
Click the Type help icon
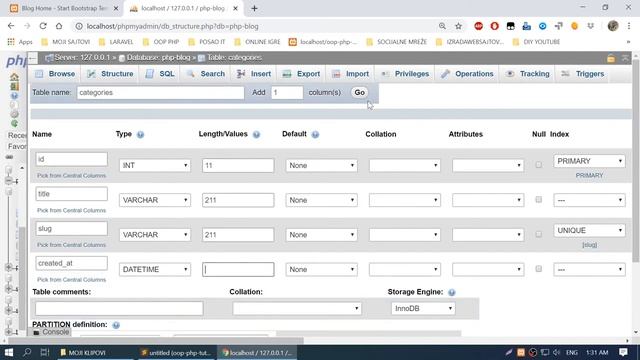(x=140, y=134)
